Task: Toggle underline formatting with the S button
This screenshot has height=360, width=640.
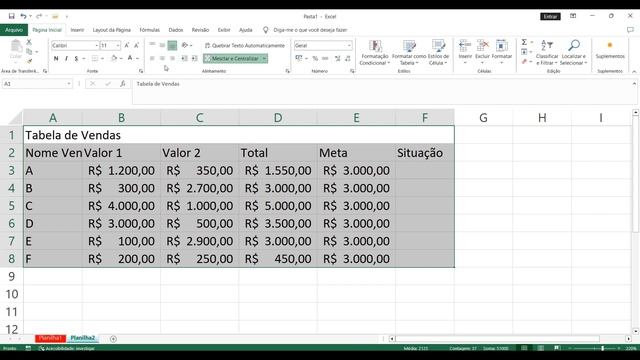Action: 76,58
